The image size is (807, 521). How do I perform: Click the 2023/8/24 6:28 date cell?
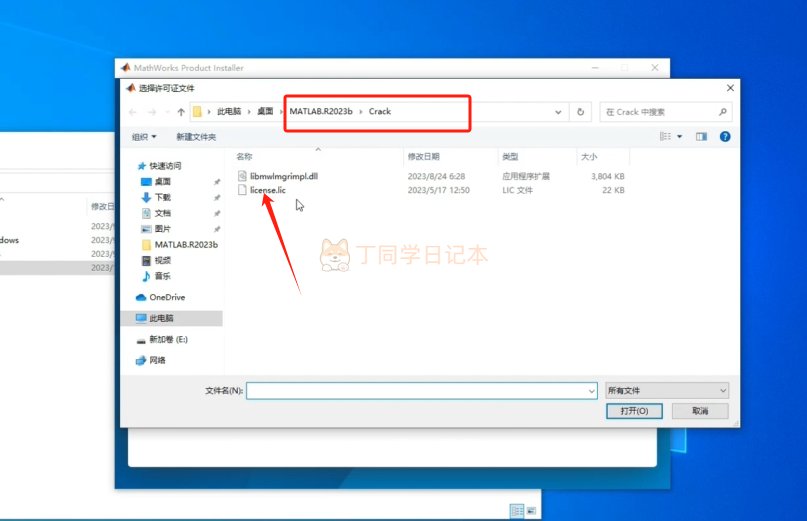(436, 176)
